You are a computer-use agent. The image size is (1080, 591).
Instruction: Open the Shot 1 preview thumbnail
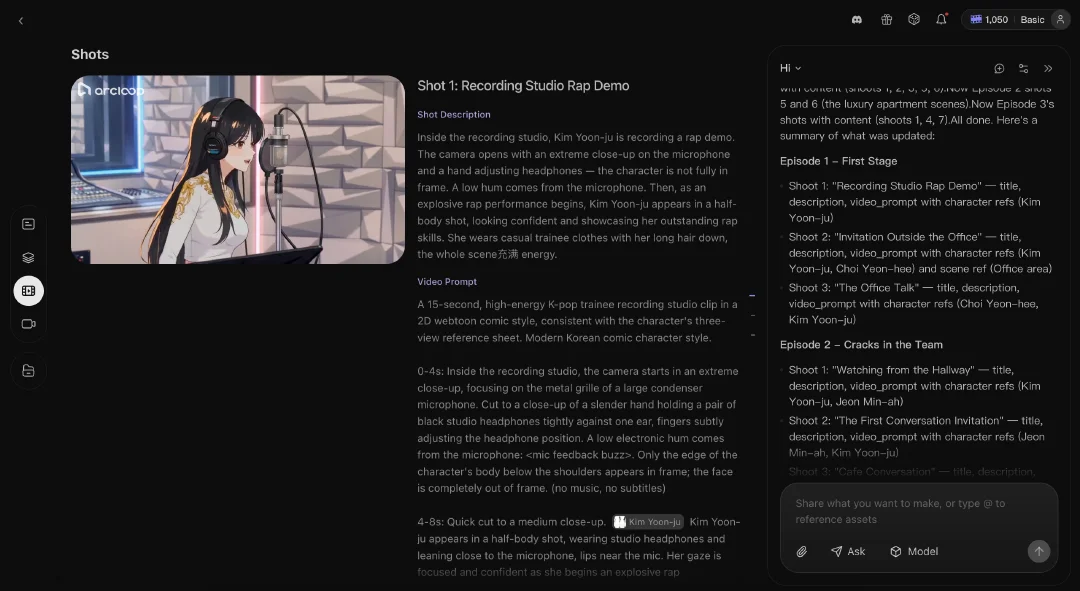pos(238,169)
